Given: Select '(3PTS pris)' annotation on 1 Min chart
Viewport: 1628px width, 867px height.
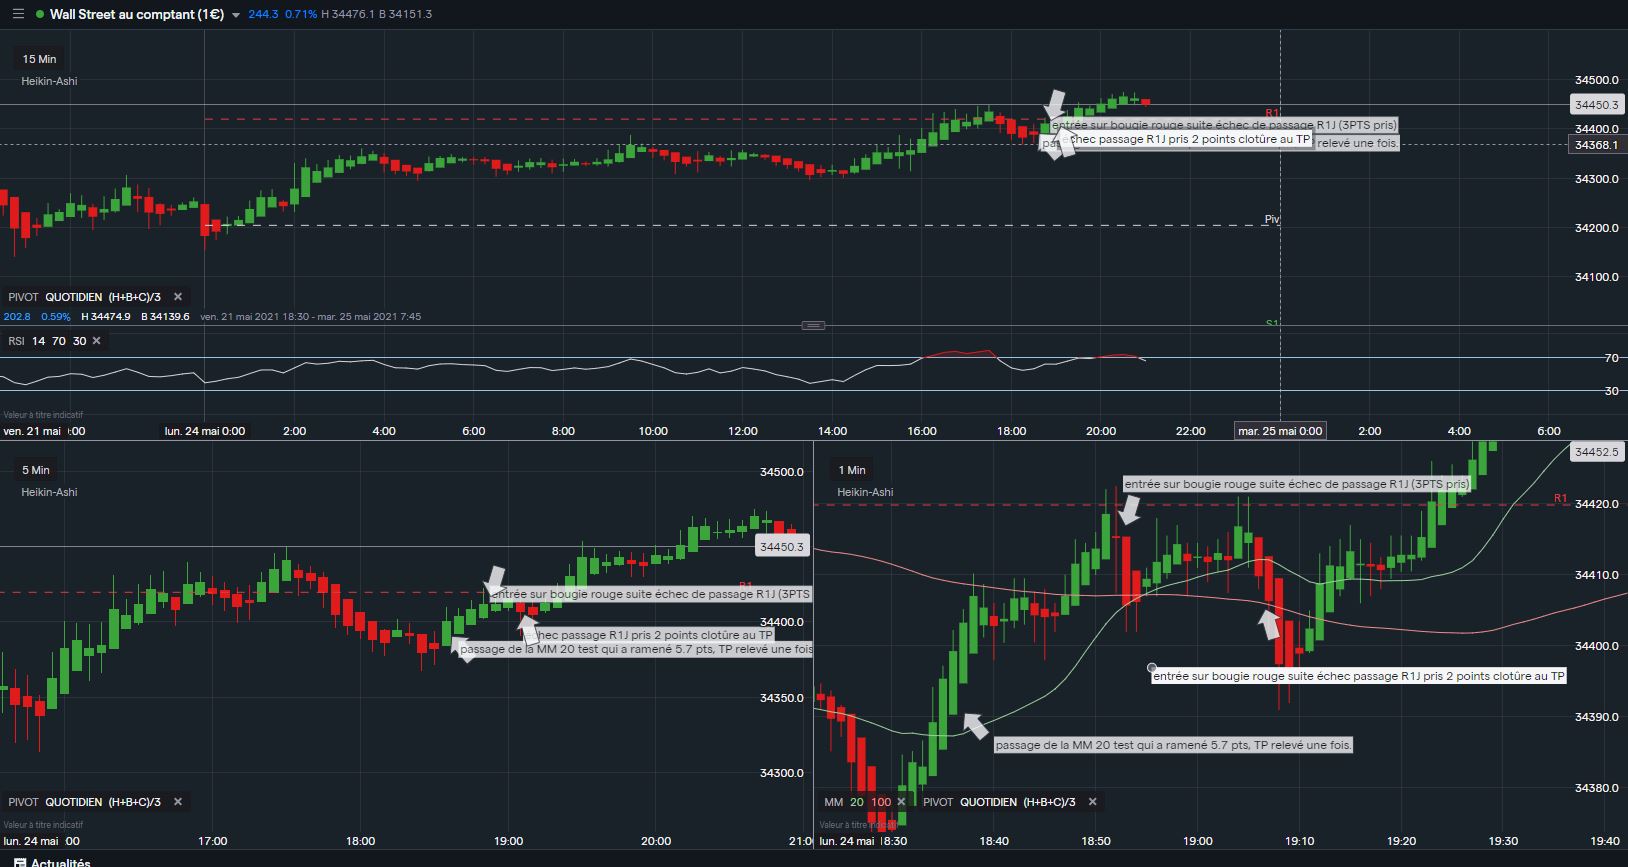Looking at the screenshot, I should click(1297, 484).
